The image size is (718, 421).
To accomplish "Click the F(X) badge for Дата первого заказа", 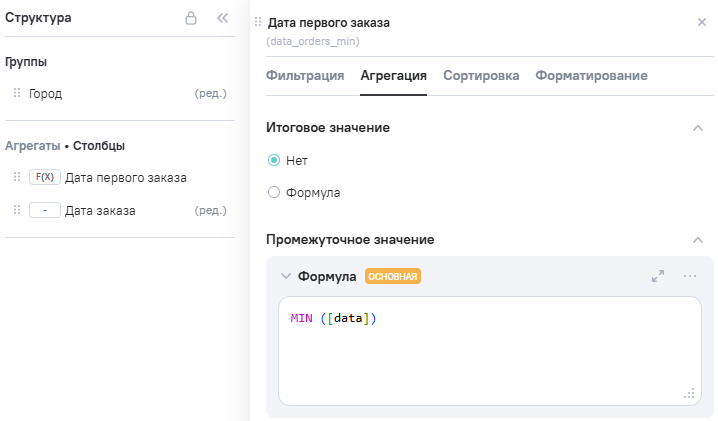I will 44,177.
